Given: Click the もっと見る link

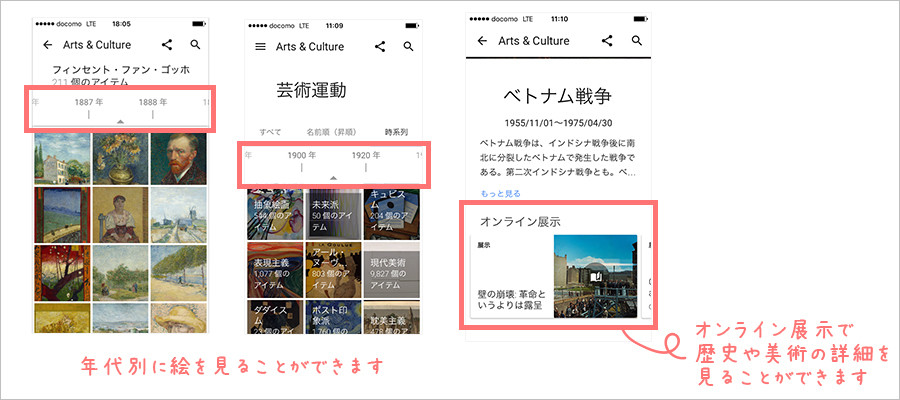Looking at the screenshot, I should click(500, 193).
